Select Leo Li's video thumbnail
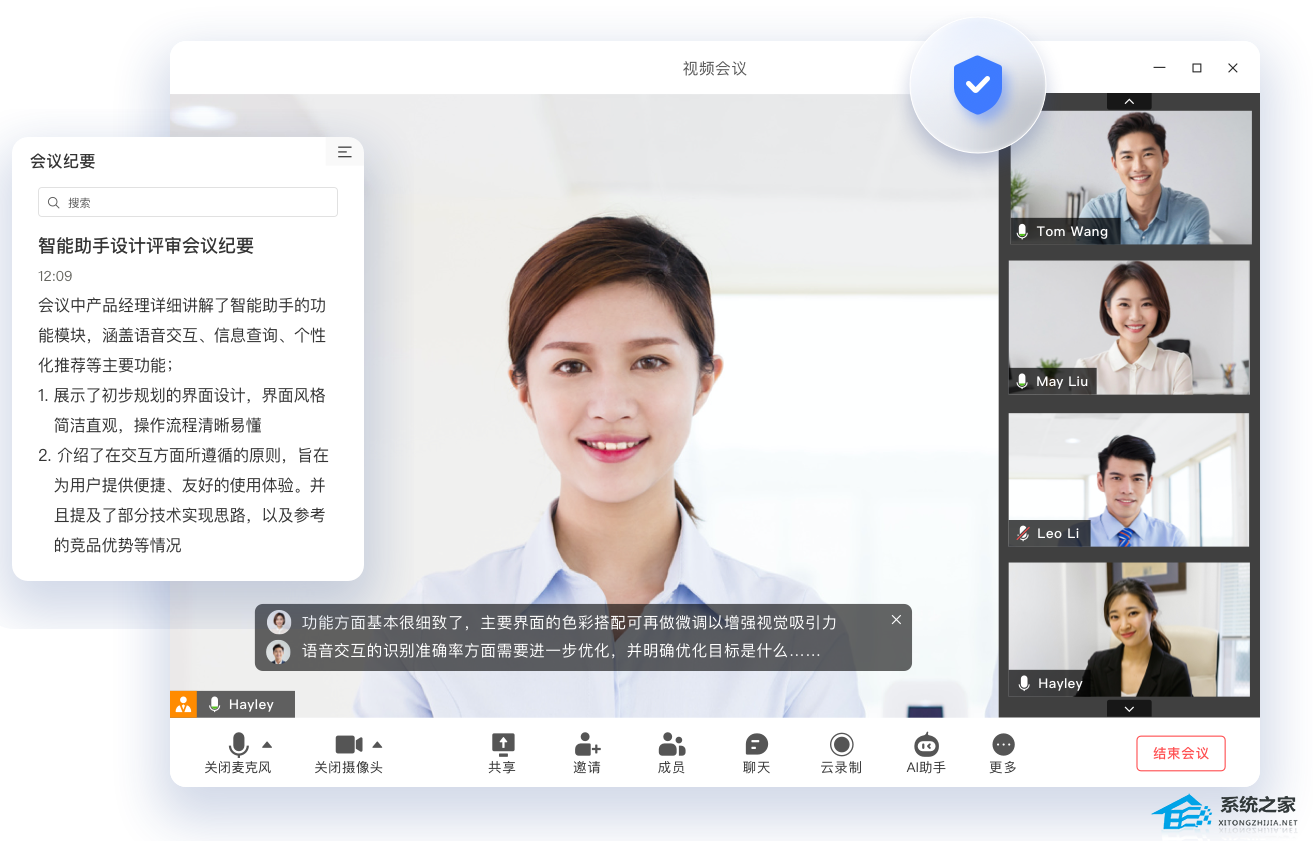The image size is (1313, 841). click(x=1130, y=480)
